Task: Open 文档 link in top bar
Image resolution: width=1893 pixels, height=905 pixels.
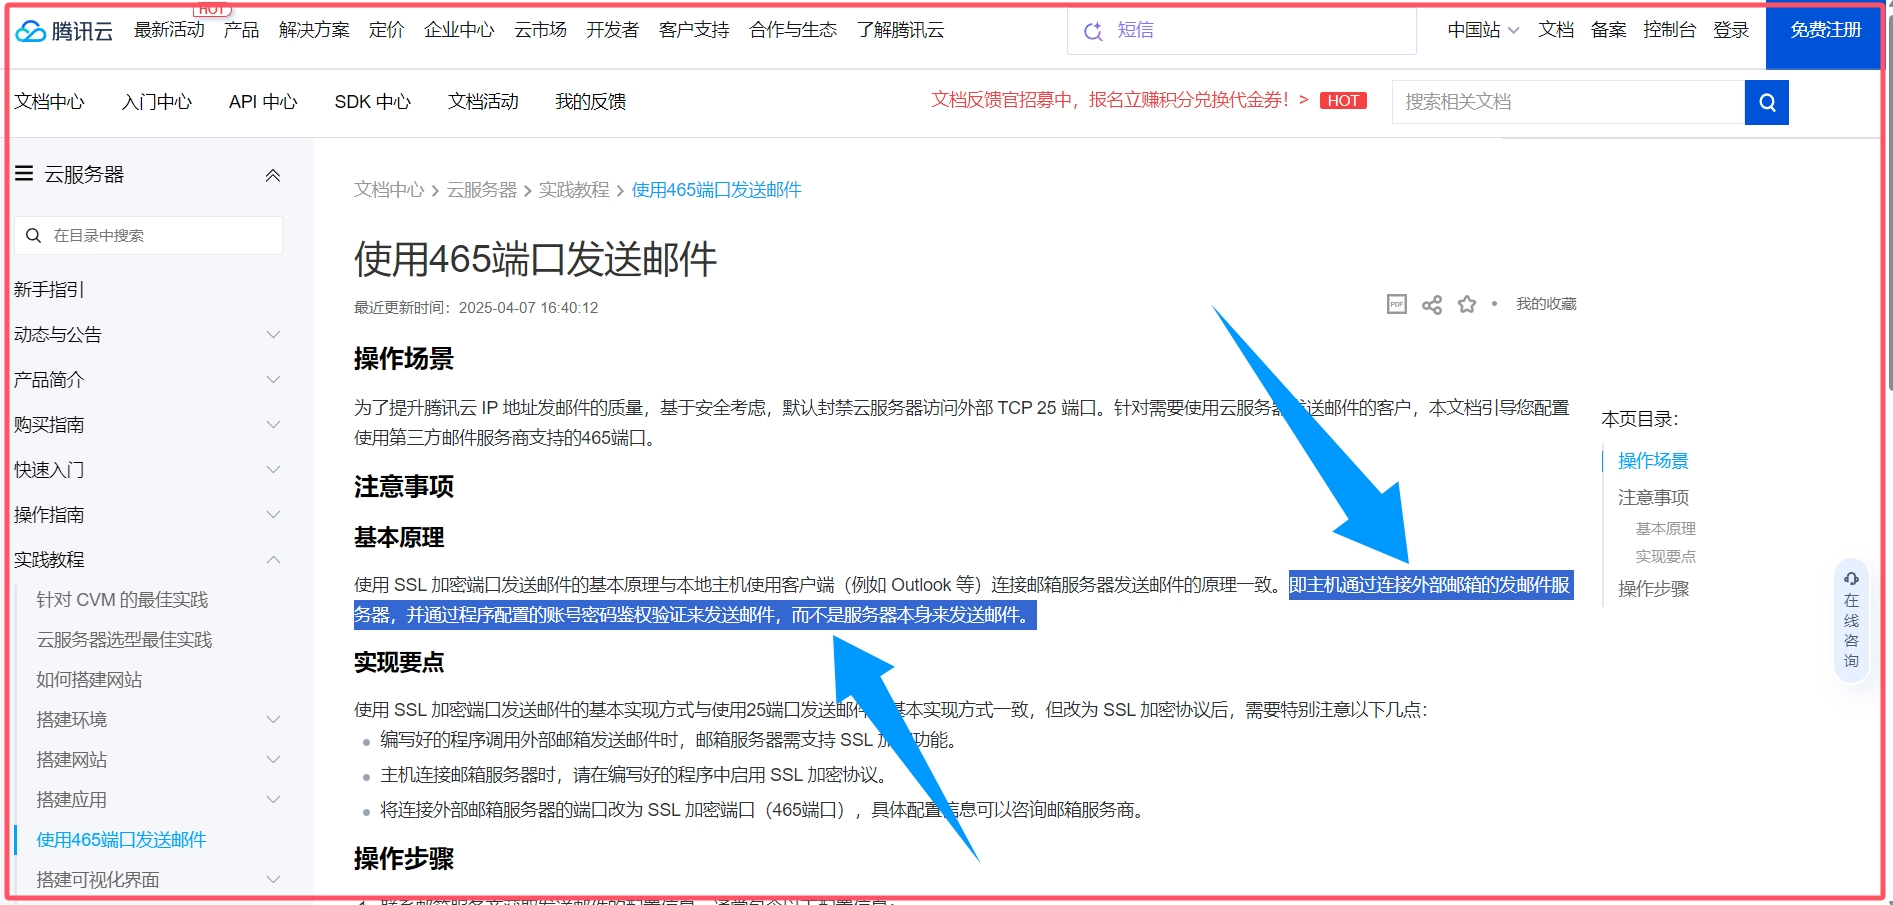Action: [x=1556, y=30]
